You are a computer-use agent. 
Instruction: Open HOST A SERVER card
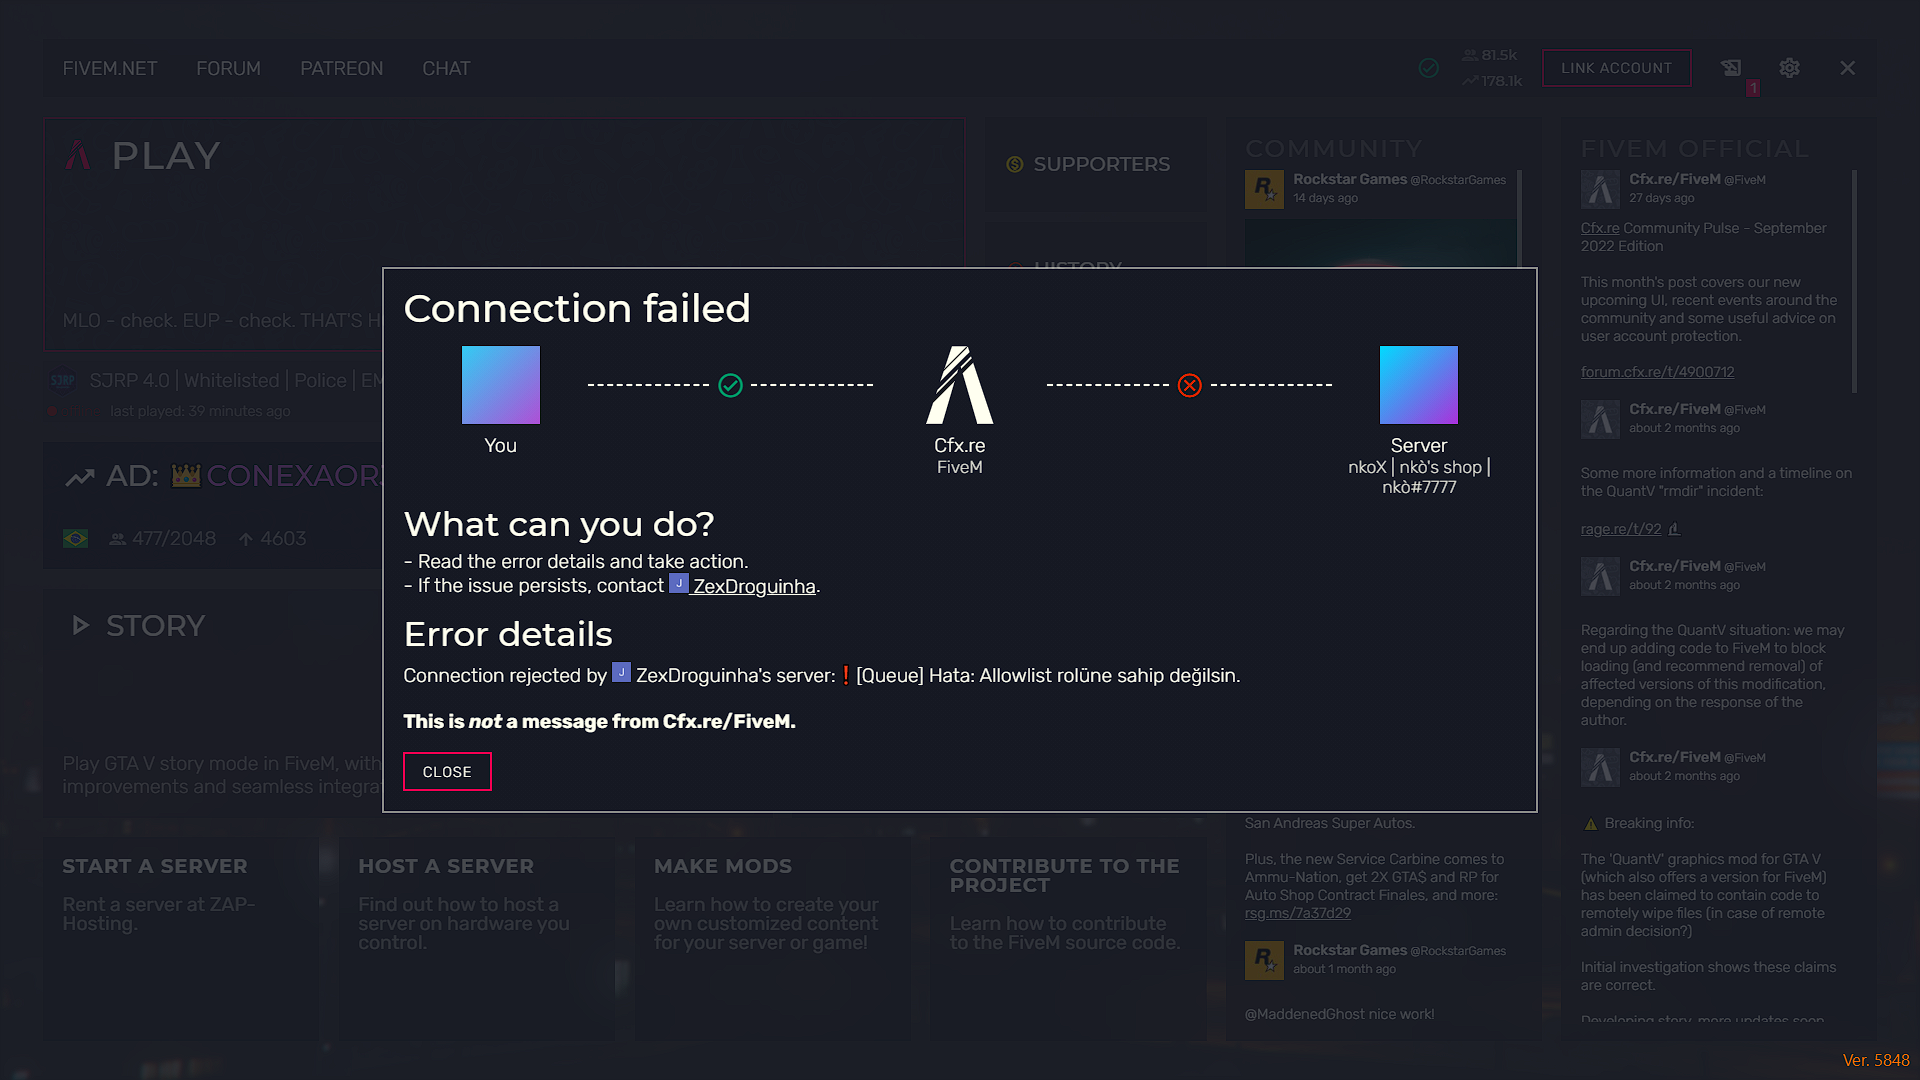point(476,938)
